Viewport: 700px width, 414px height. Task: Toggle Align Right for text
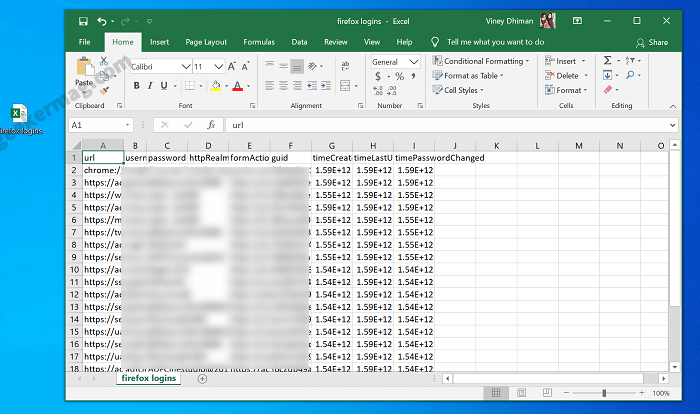point(297,86)
